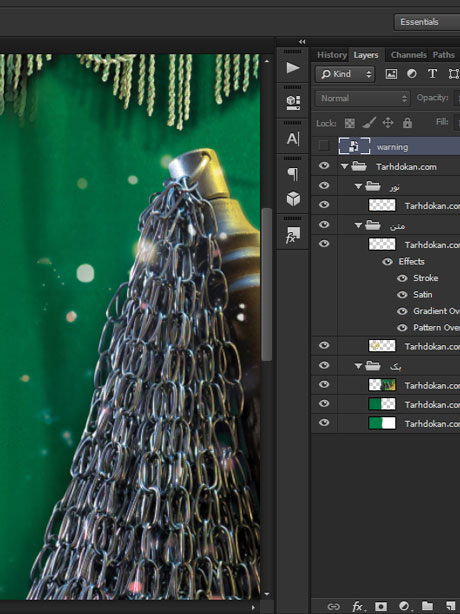Select the Stroke effect label
This screenshot has width=460, height=614.
click(x=426, y=278)
